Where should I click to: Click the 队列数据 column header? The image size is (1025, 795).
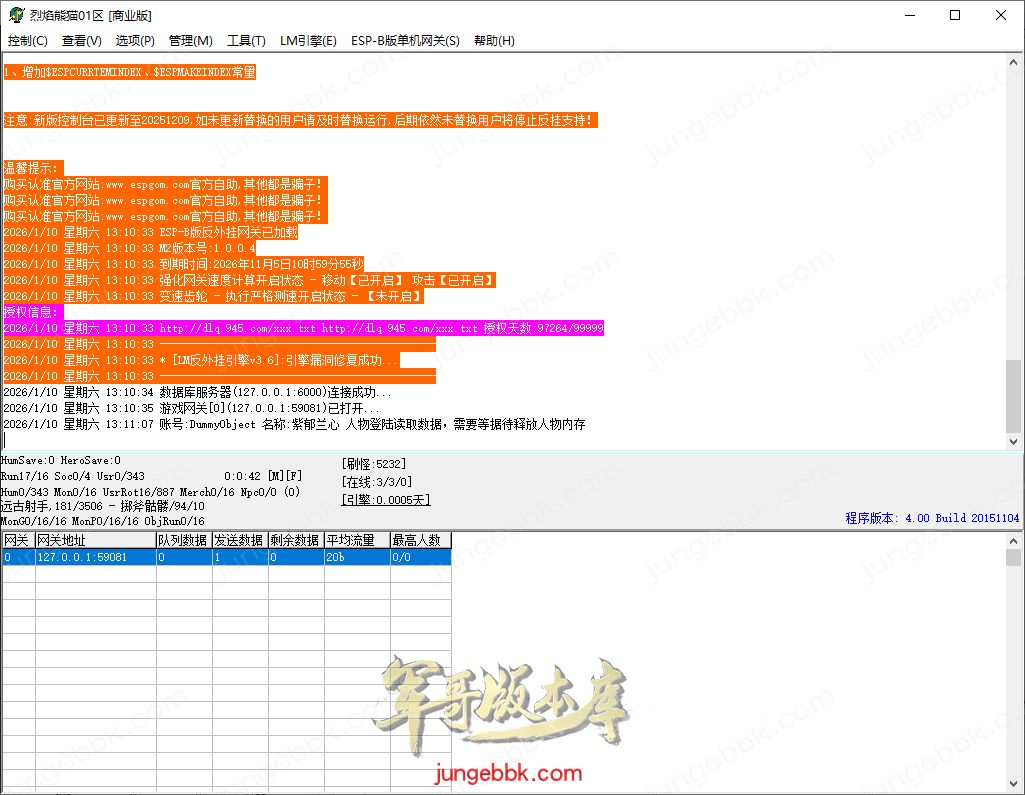[183, 540]
